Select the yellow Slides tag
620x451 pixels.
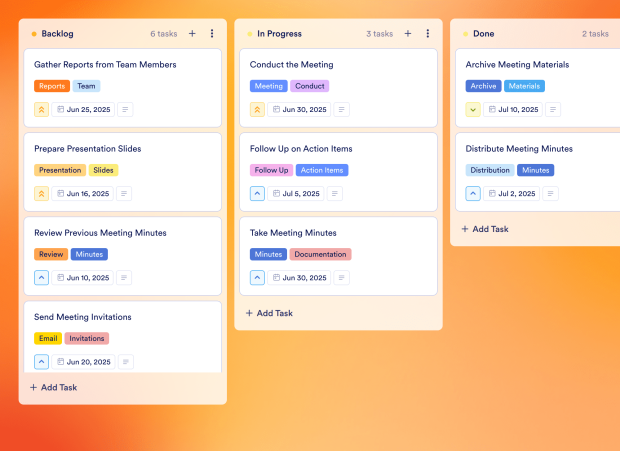pos(104,170)
